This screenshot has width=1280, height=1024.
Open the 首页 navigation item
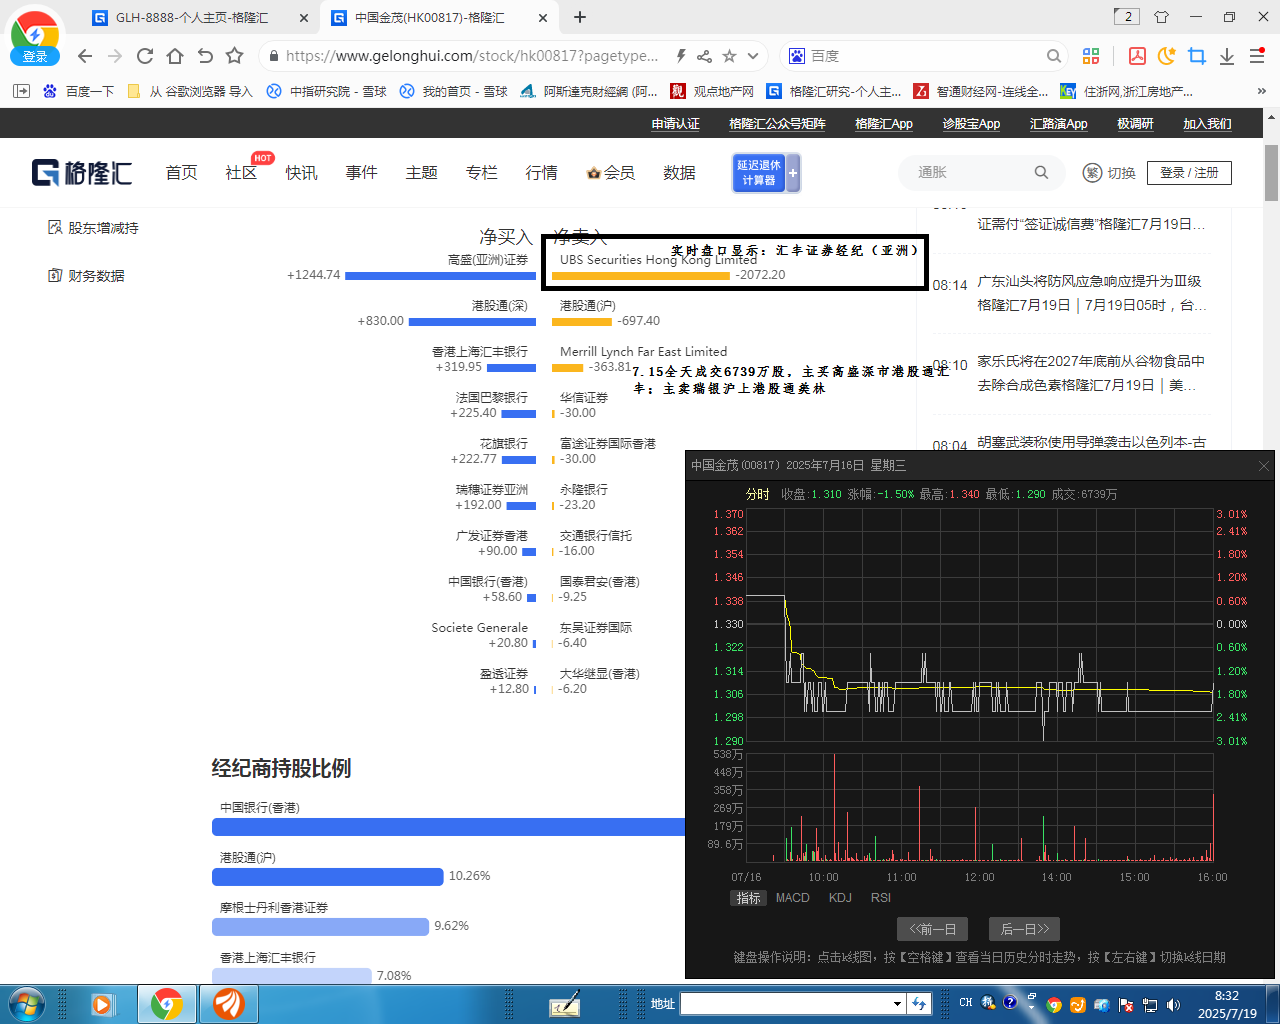(x=181, y=173)
